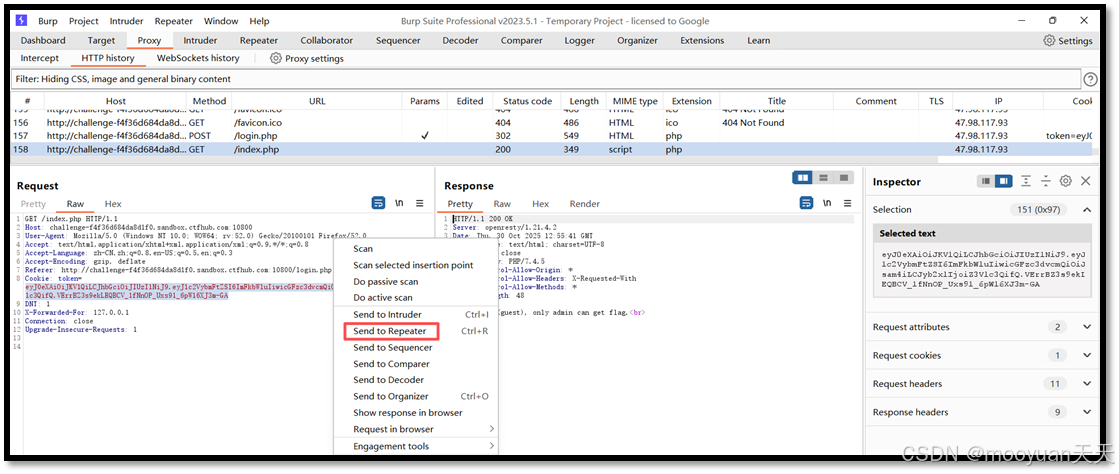The height and width of the screenshot is (474, 1119).
Task: Open Engagement tools submenu
Action: point(416,446)
